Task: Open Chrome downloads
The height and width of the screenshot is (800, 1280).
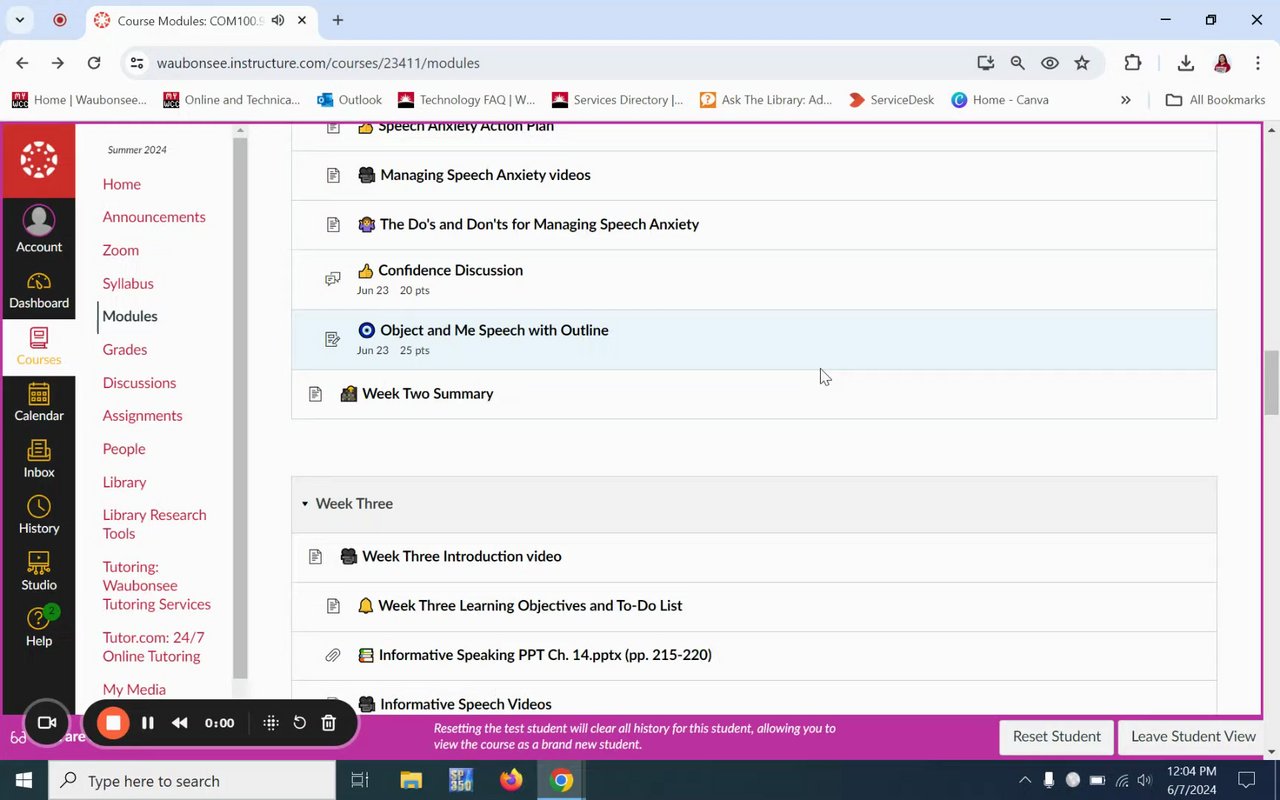Action: (1186, 63)
